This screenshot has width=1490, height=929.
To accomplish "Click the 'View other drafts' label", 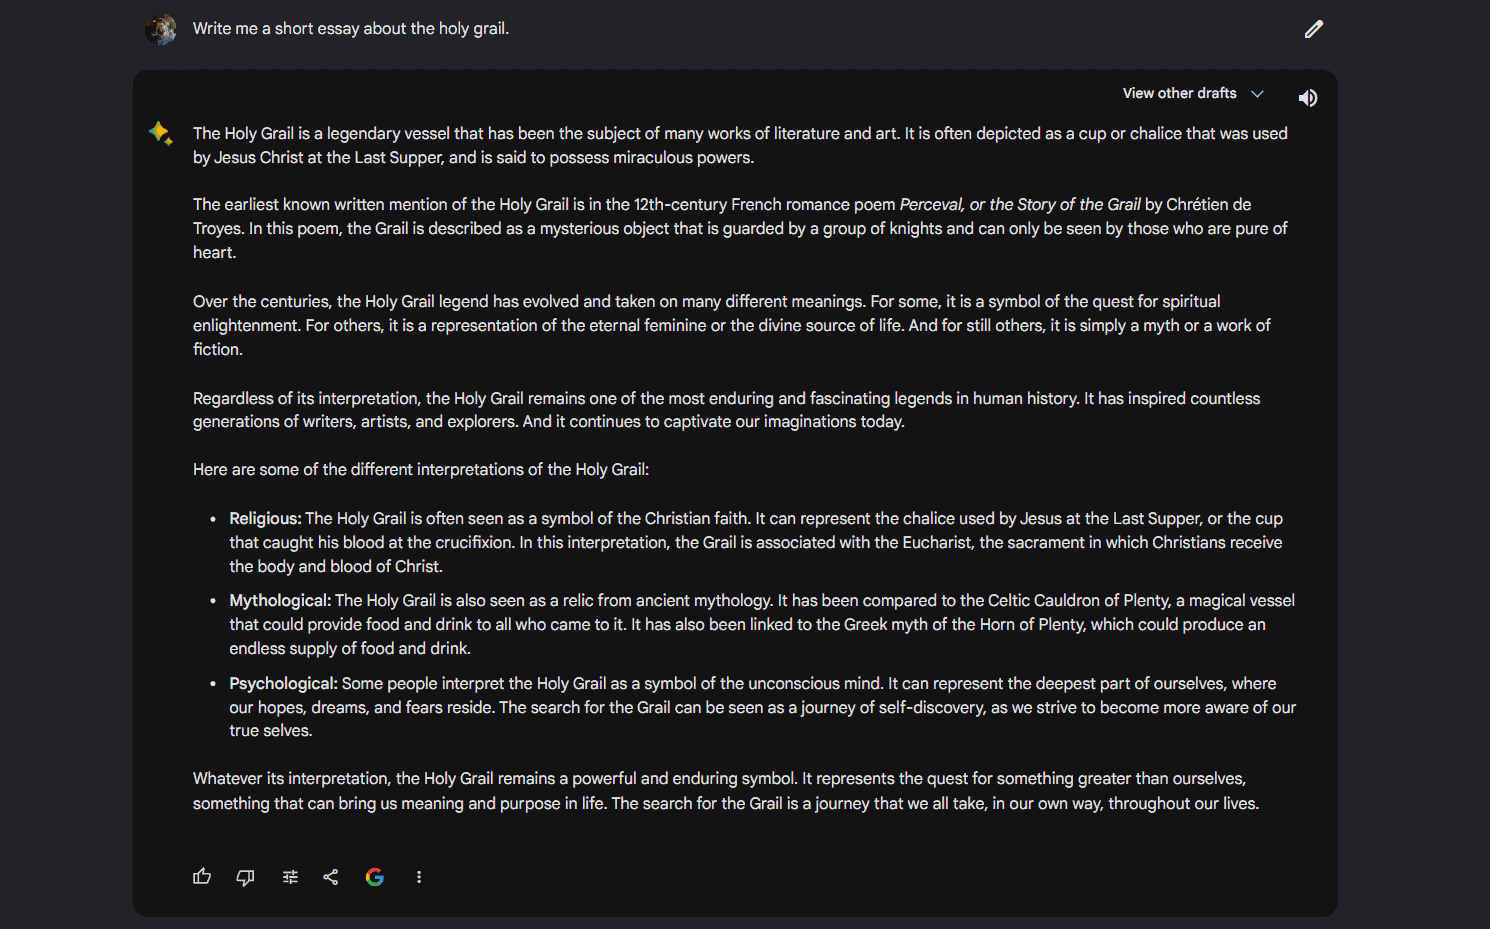I will pos(1179,93).
